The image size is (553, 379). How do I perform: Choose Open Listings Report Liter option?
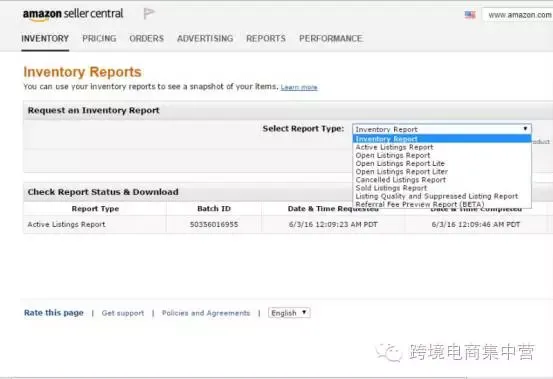pos(442,172)
